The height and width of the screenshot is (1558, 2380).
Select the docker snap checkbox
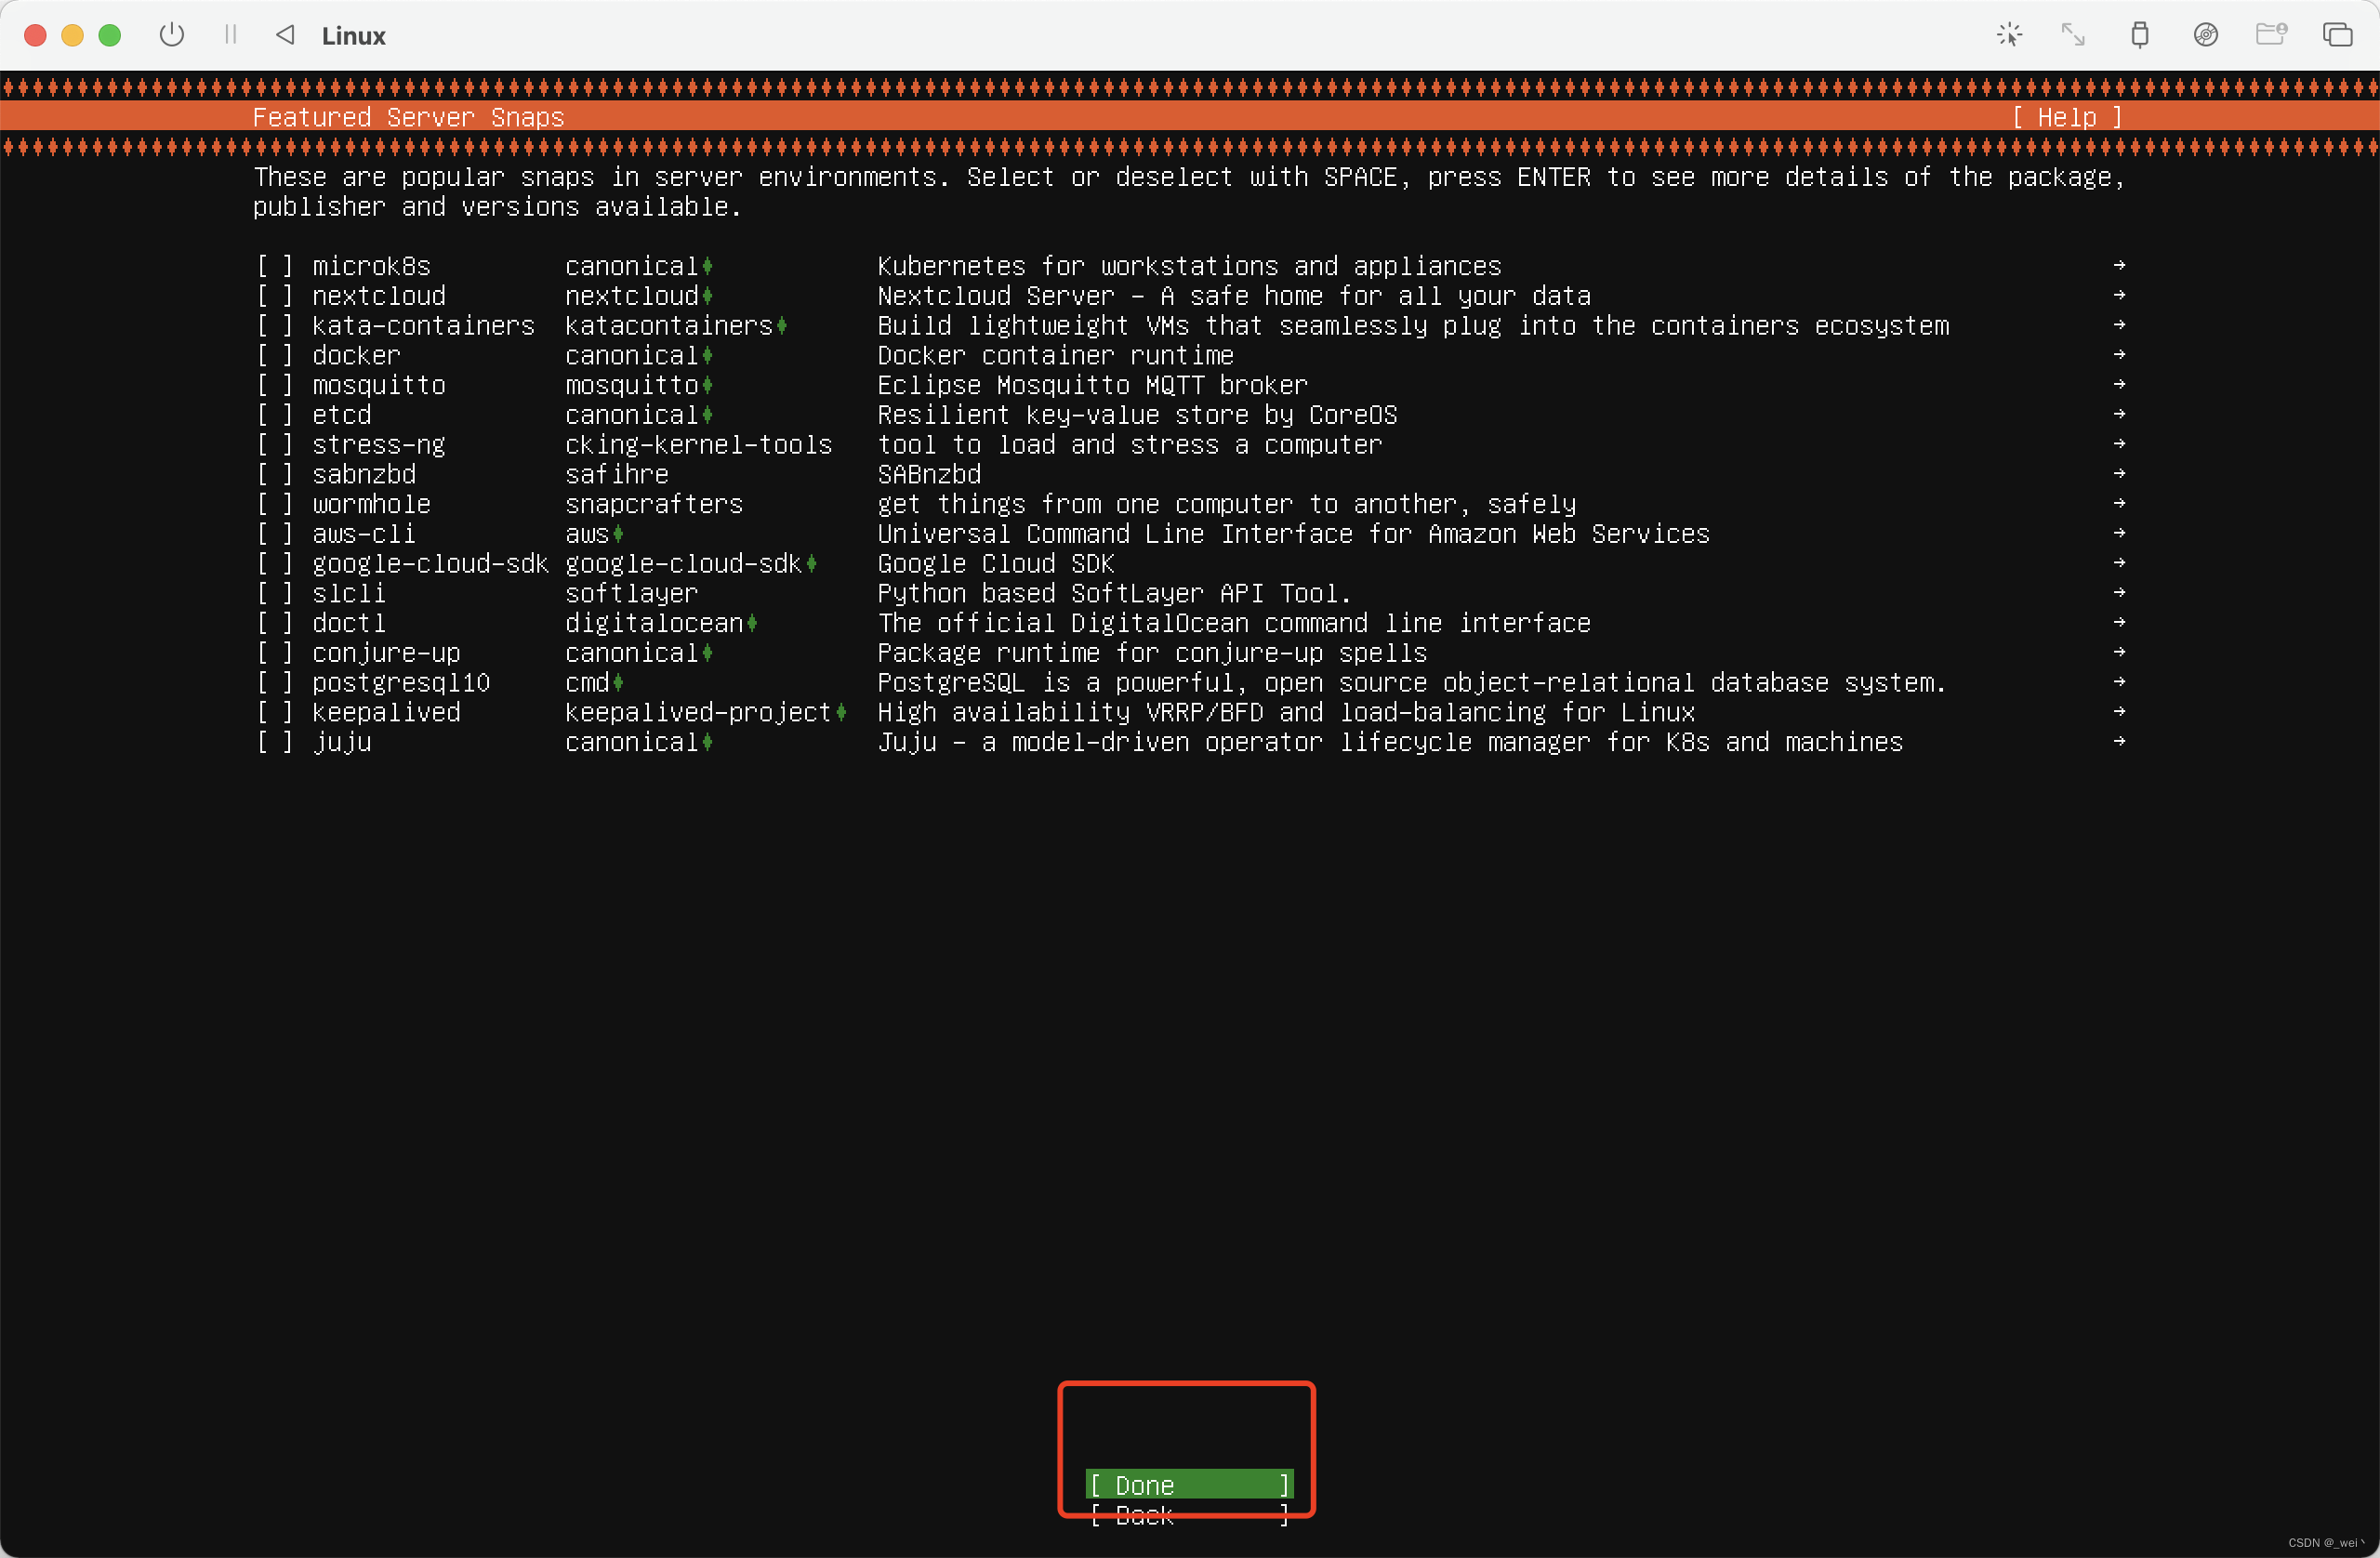pos(275,355)
